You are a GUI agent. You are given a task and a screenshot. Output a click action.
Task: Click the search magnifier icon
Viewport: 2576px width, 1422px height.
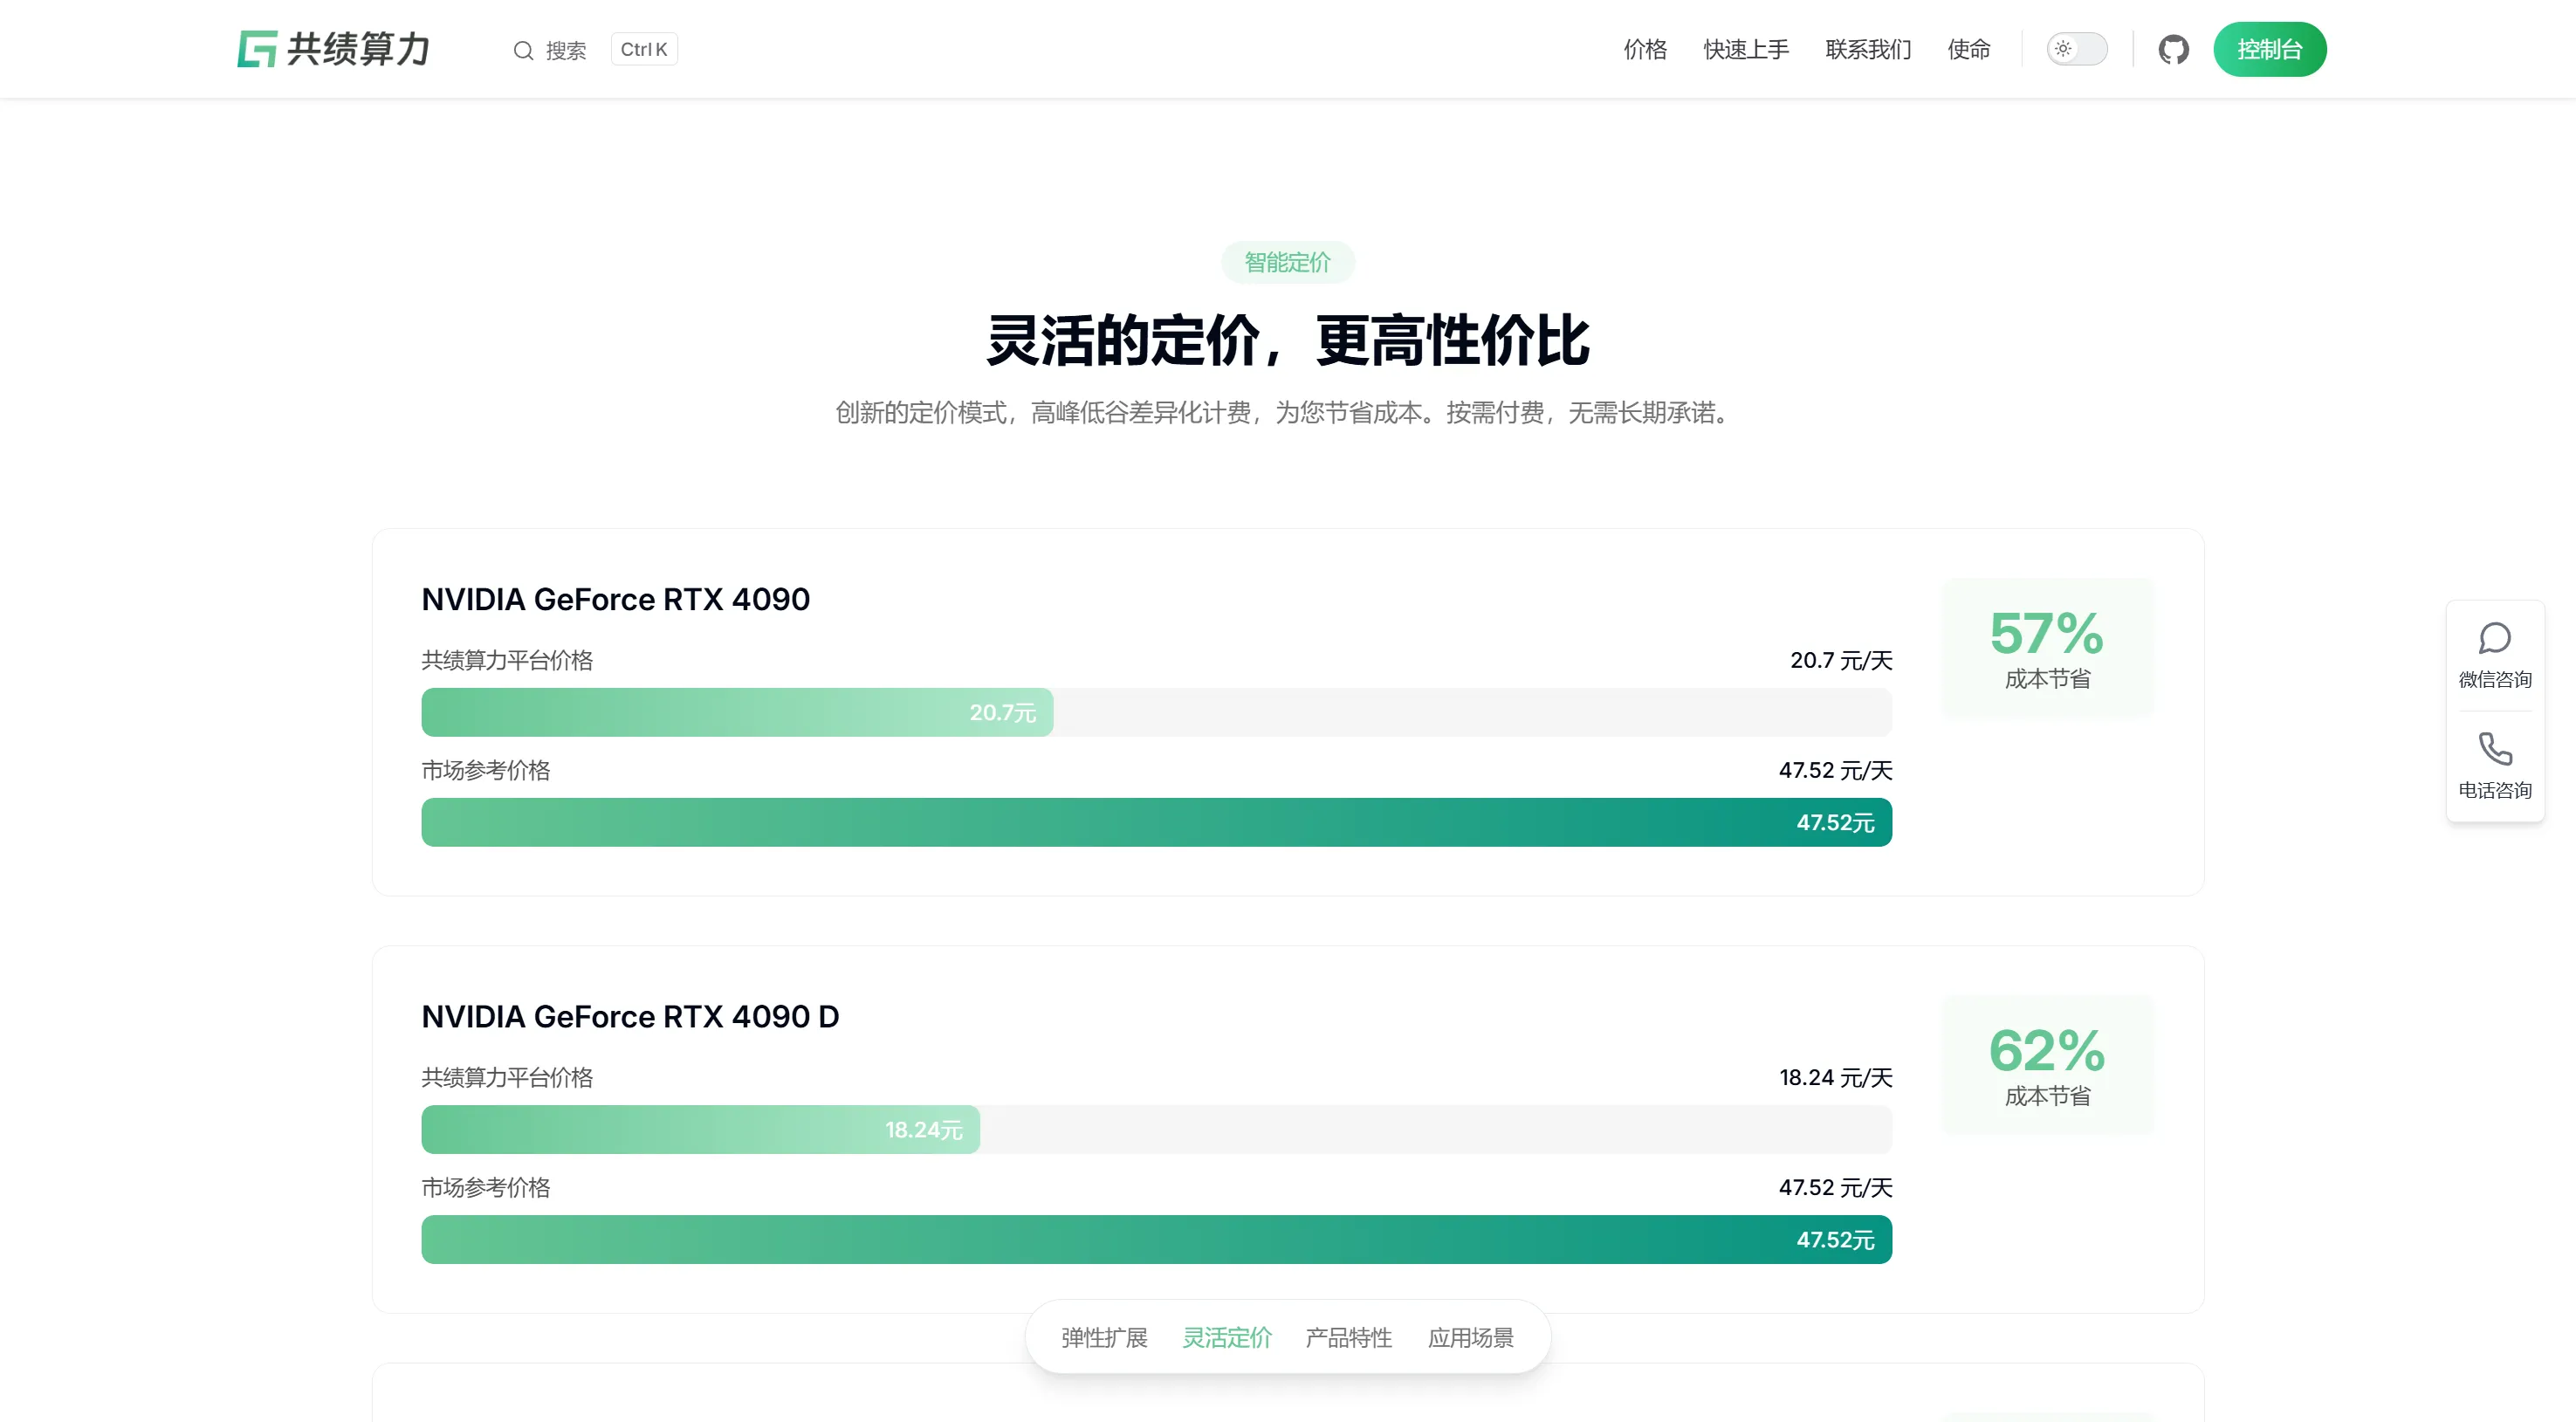pyautogui.click(x=523, y=50)
